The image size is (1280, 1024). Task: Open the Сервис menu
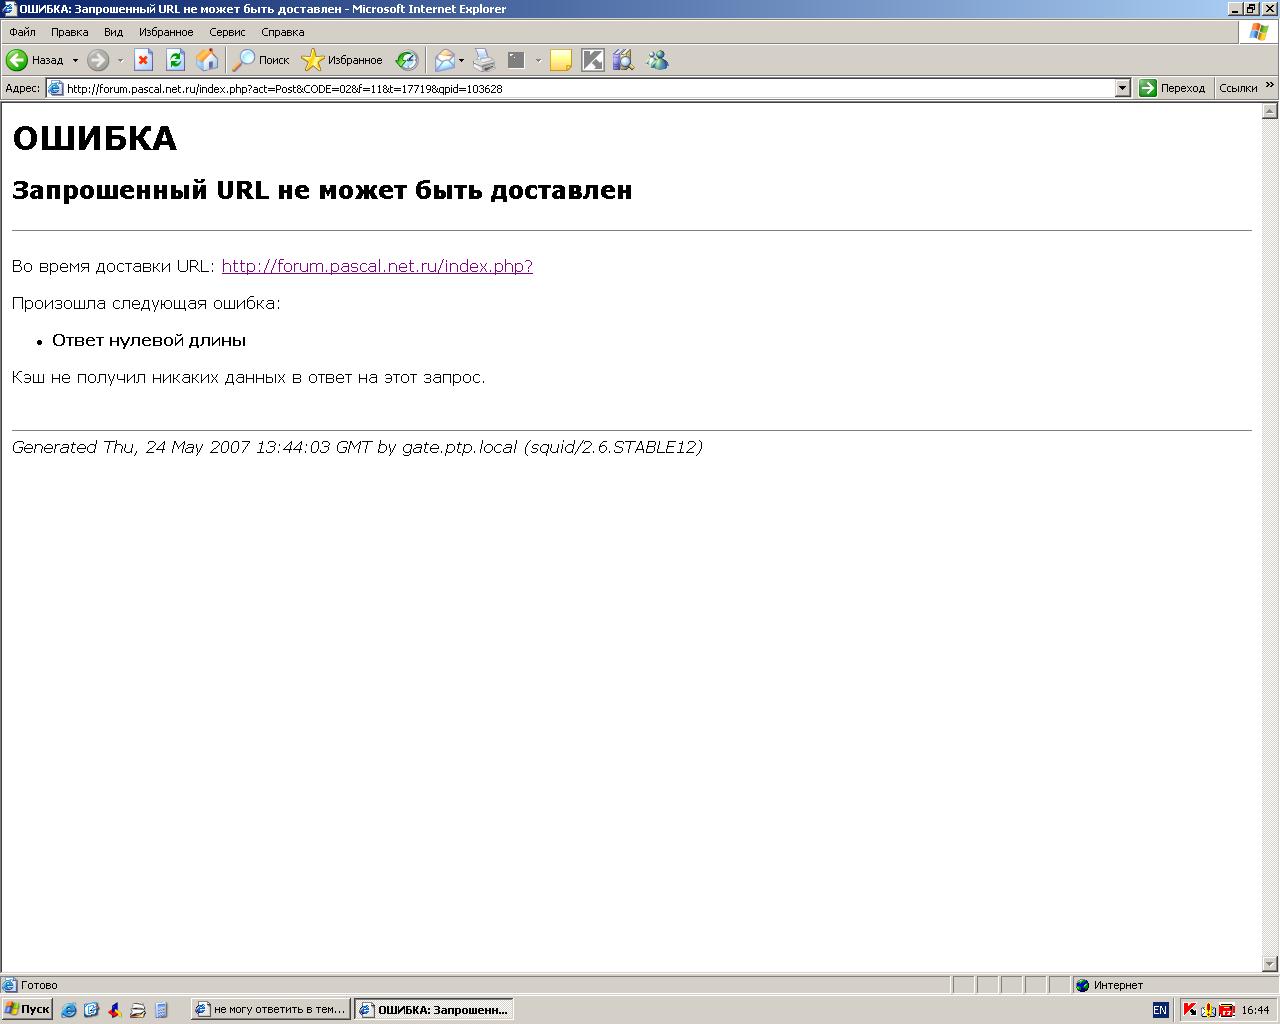(x=227, y=32)
